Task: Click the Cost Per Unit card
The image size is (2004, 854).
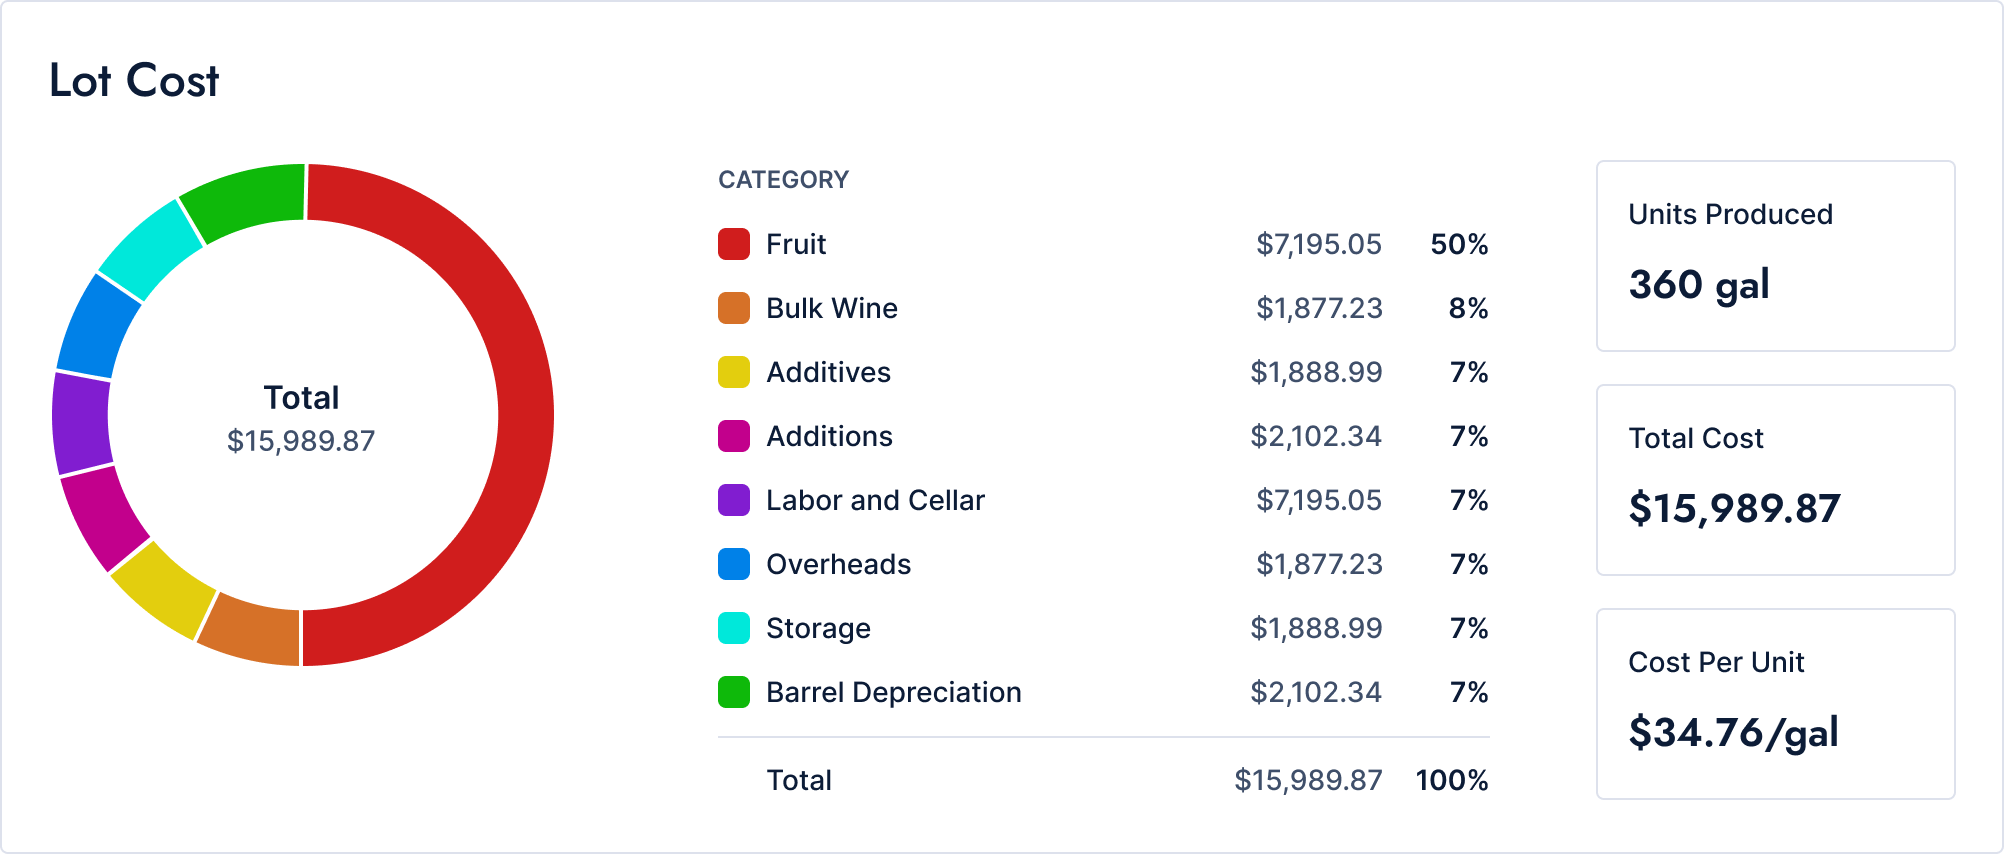Action: pos(1775,704)
